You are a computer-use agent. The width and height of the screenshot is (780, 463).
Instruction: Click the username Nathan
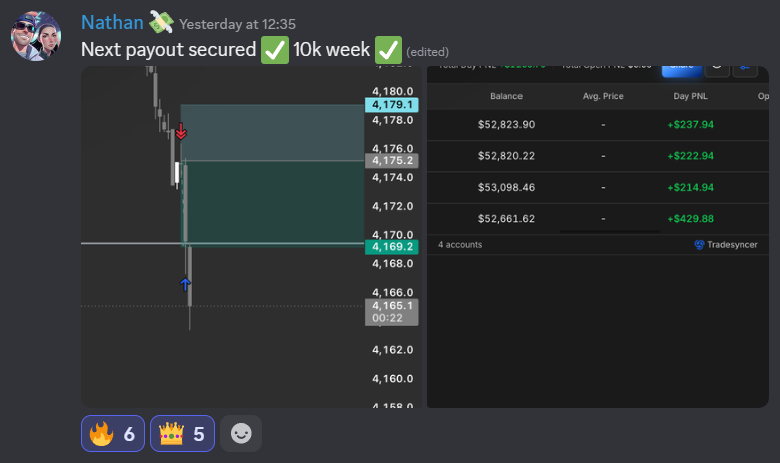click(x=112, y=23)
